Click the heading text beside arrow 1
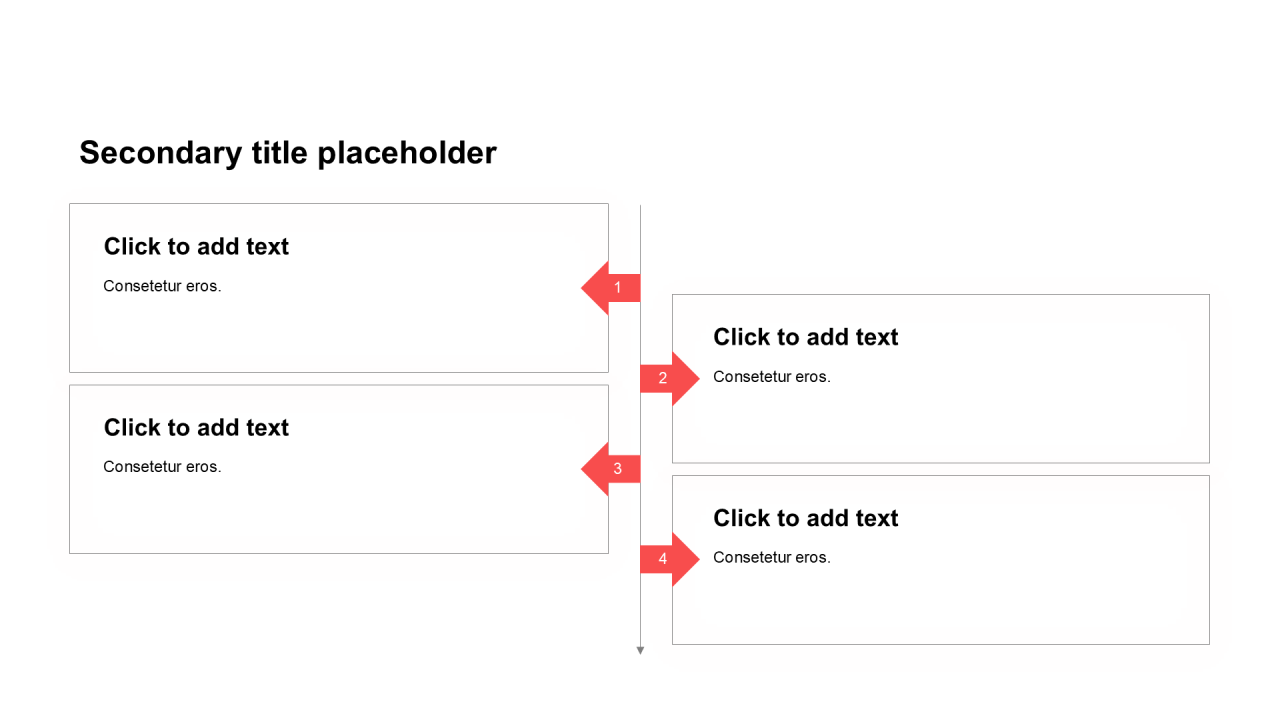The image size is (1280, 720). point(196,247)
